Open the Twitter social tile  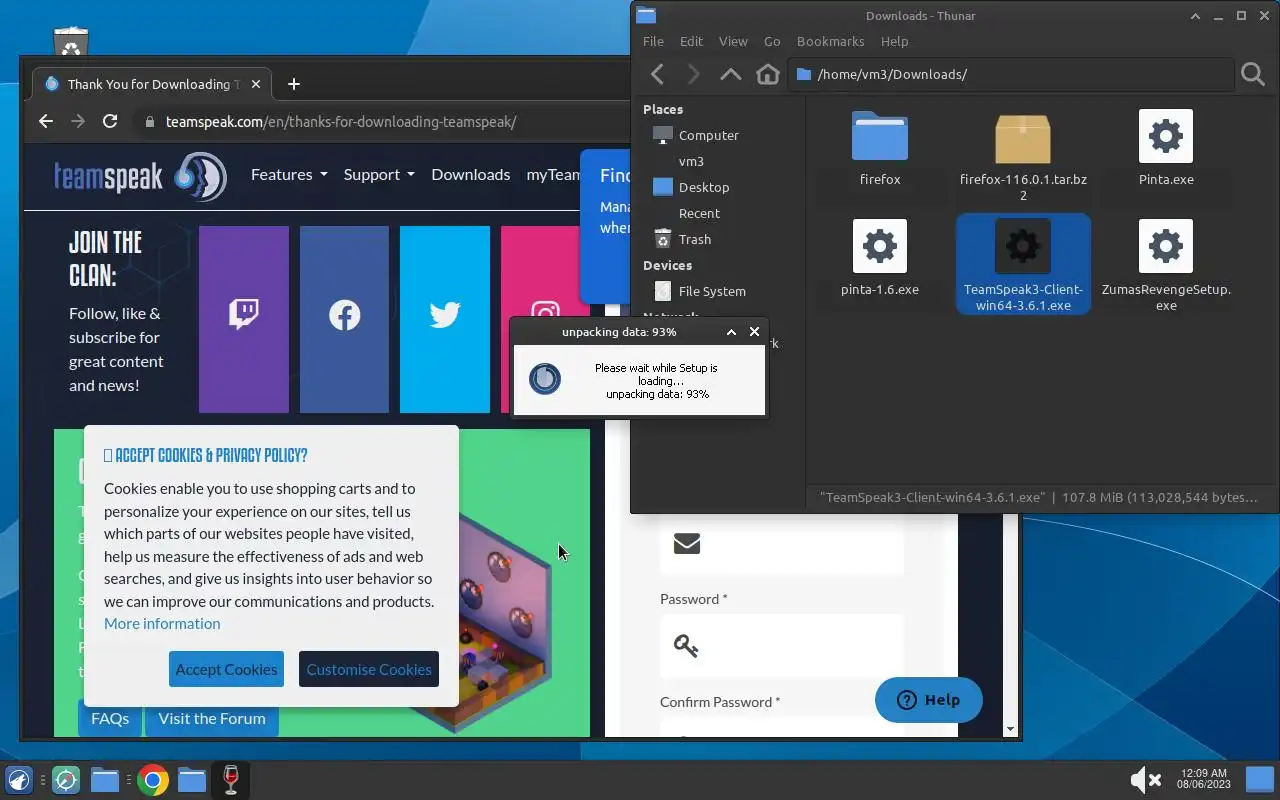pos(445,319)
